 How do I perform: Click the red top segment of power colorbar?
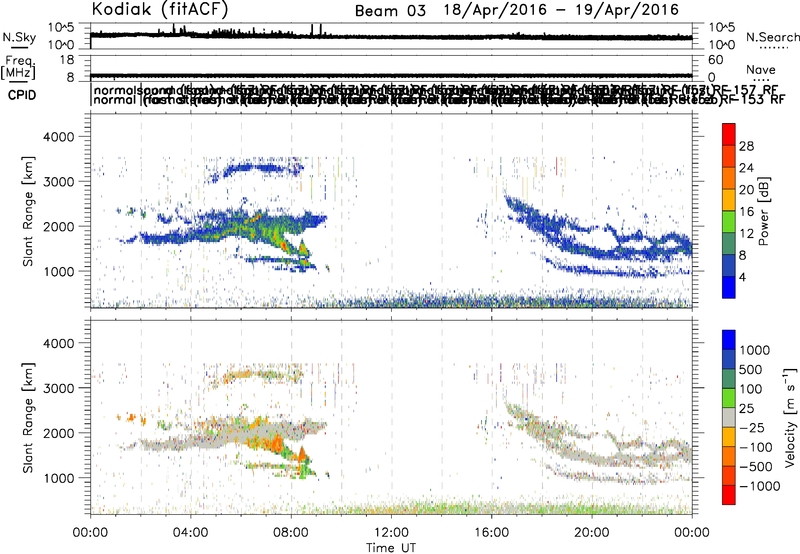pyautogui.click(x=729, y=134)
